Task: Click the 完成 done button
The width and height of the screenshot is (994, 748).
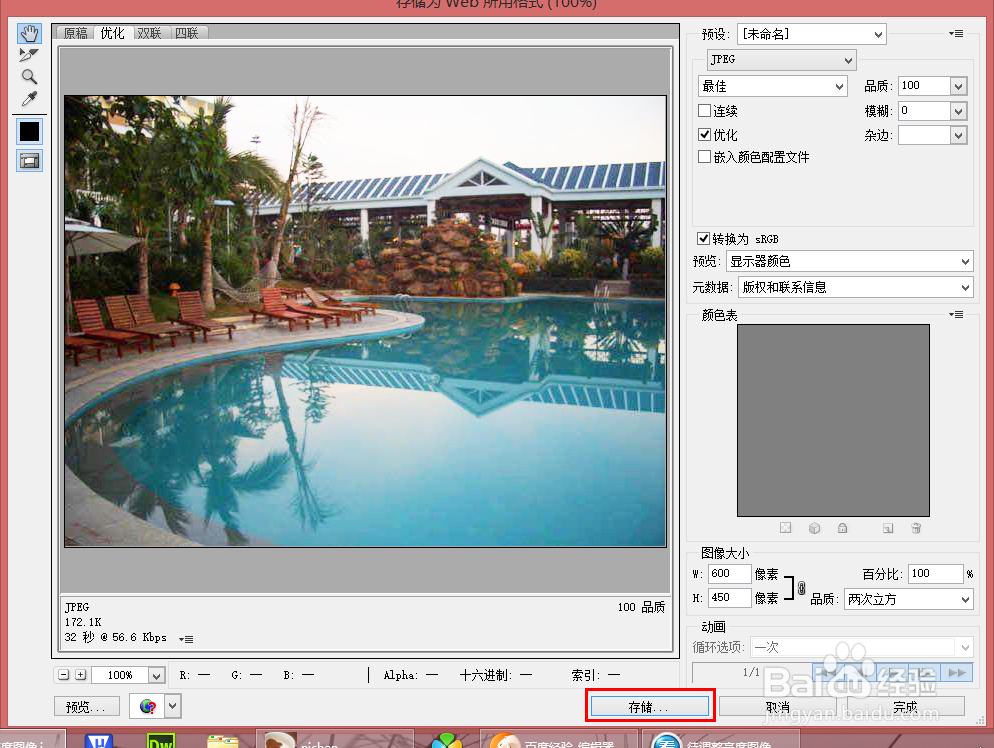Action: (906, 707)
